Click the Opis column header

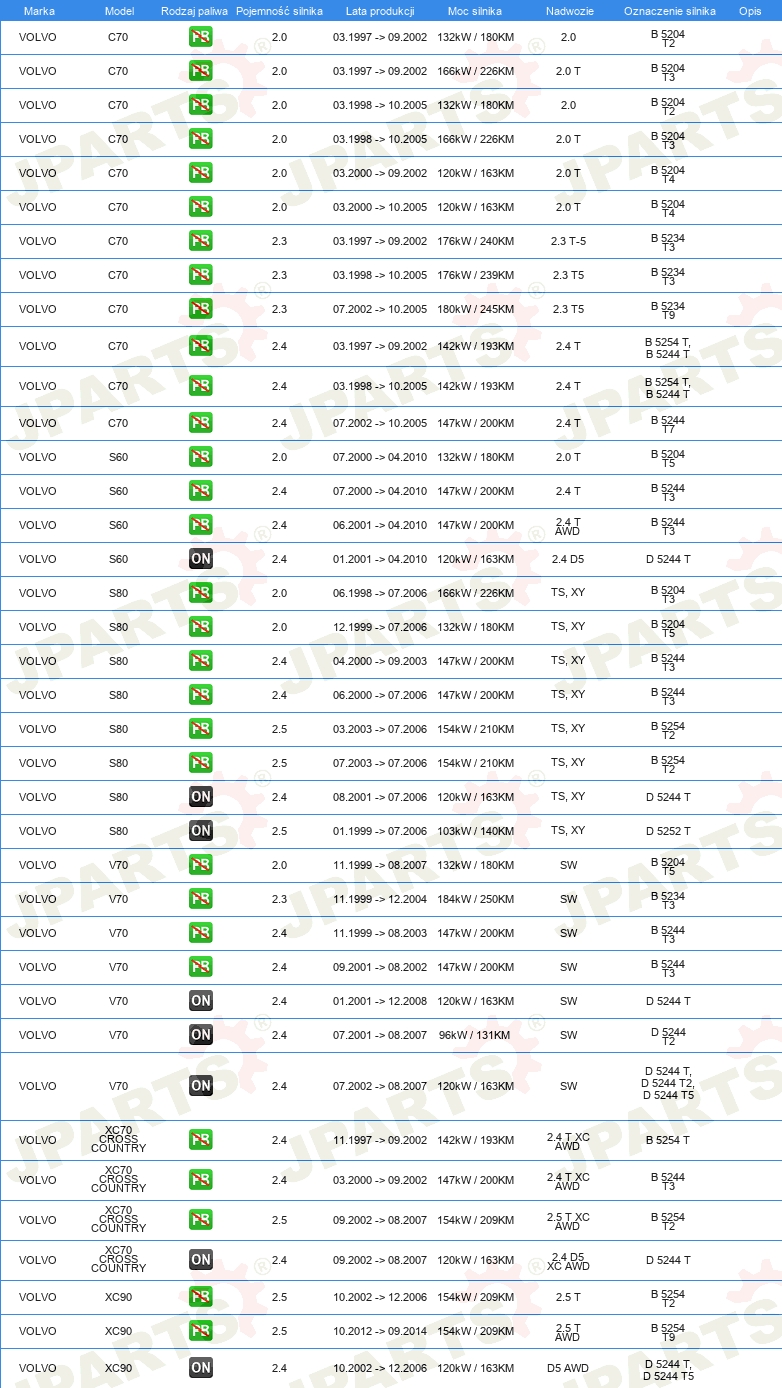coord(750,11)
